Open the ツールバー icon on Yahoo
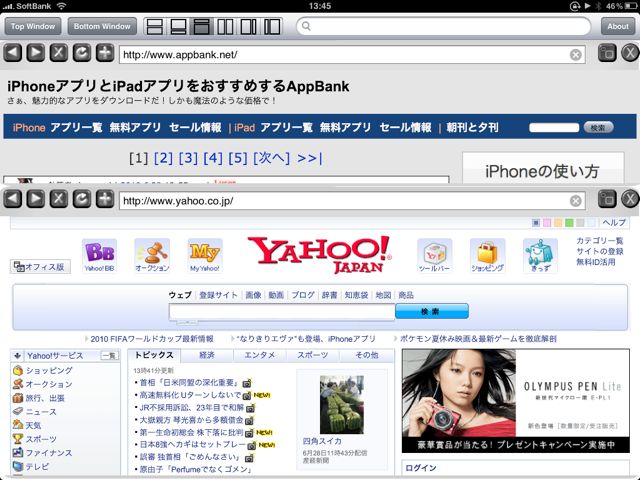The height and width of the screenshot is (480, 640). (x=434, y=256)
